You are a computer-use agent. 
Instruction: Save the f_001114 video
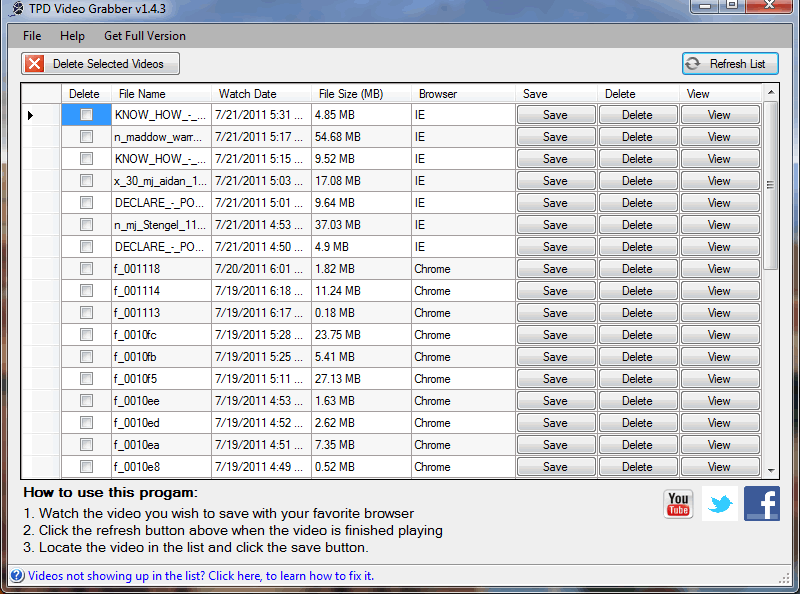tap(556, 291)
